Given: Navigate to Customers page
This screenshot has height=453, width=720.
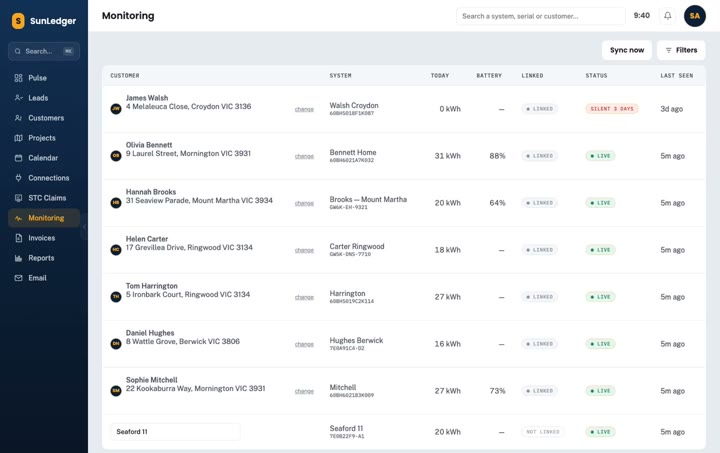Looking at the screenshot, I should [44, 118].
